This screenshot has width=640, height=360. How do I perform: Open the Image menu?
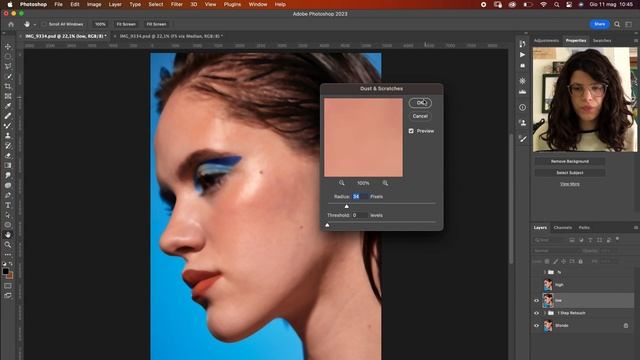pyautogui.click(x=94, y=4)
